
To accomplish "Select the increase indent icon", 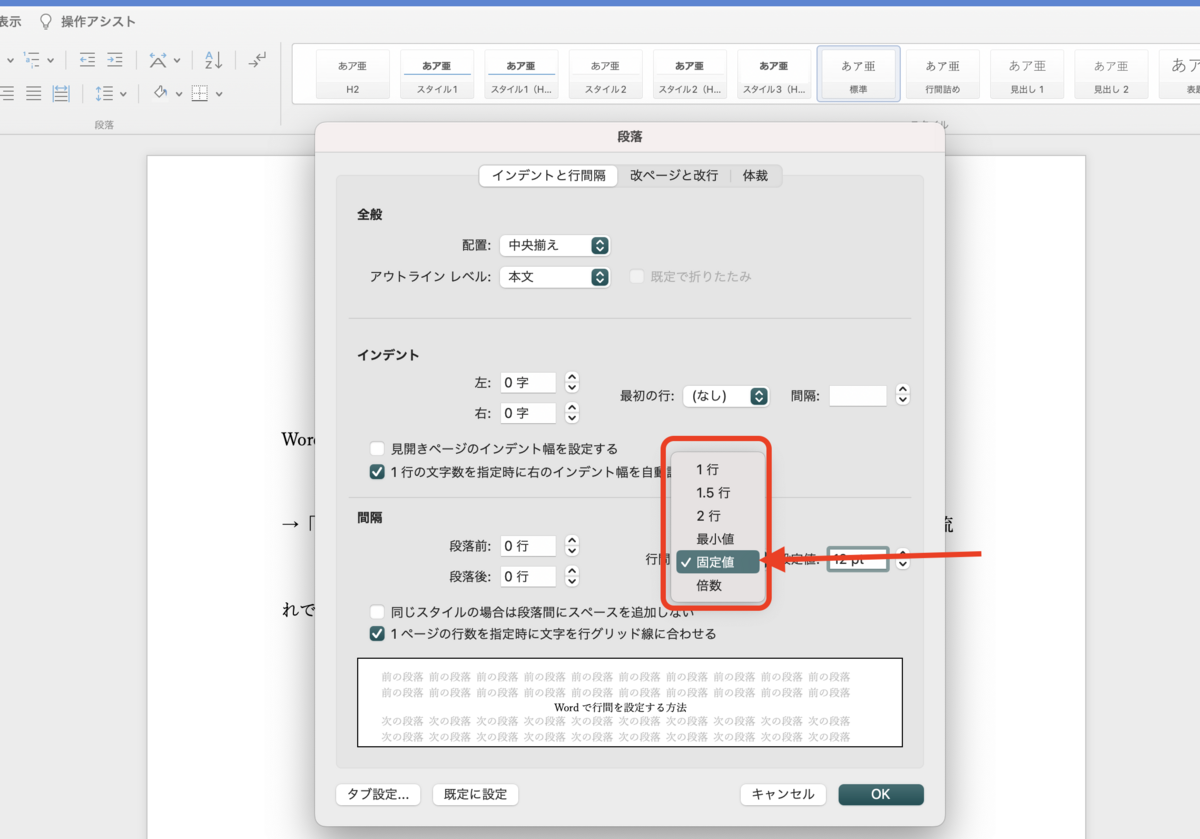I will tap(115, 60).
